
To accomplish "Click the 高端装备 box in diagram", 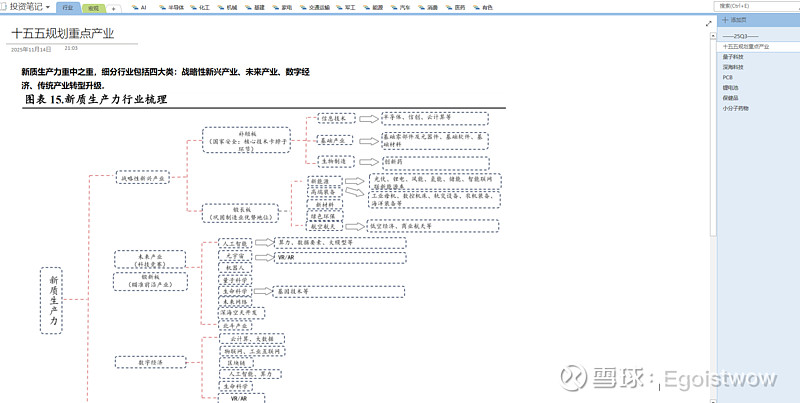I will (x=324, y=192).
